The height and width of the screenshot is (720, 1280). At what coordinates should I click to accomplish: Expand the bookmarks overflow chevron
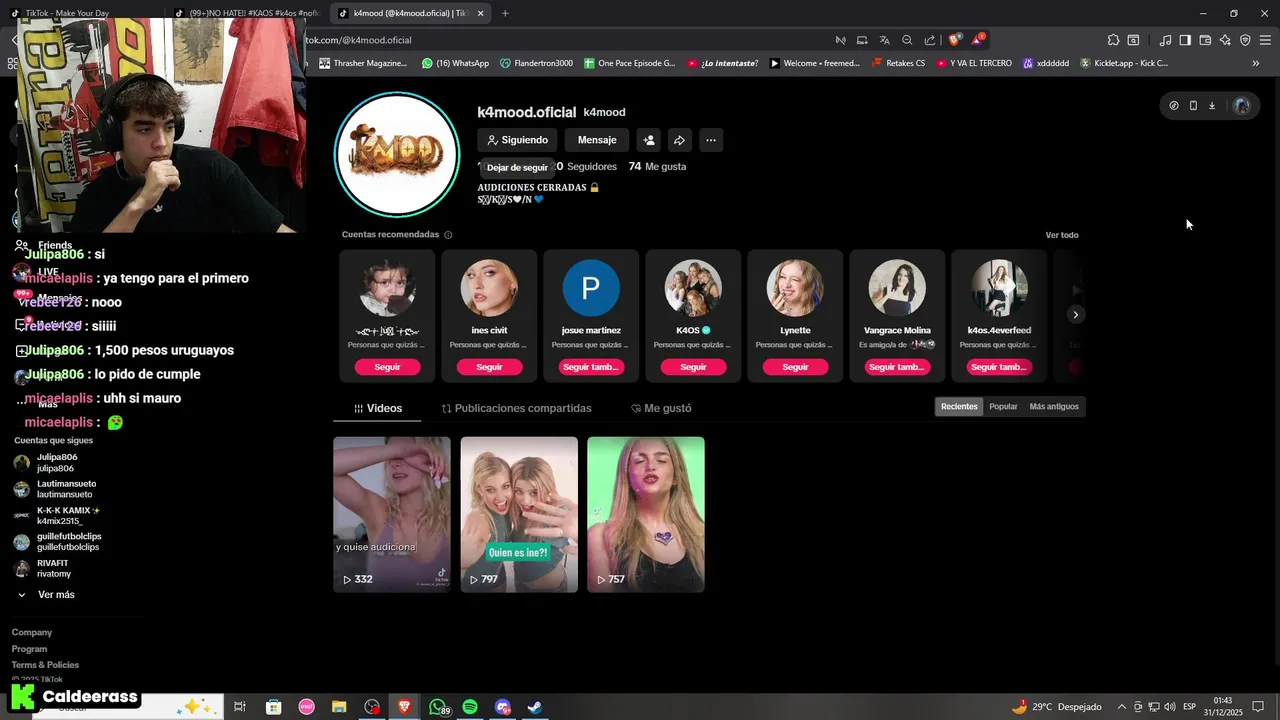pyautogui.click(x=1256, y=63)
